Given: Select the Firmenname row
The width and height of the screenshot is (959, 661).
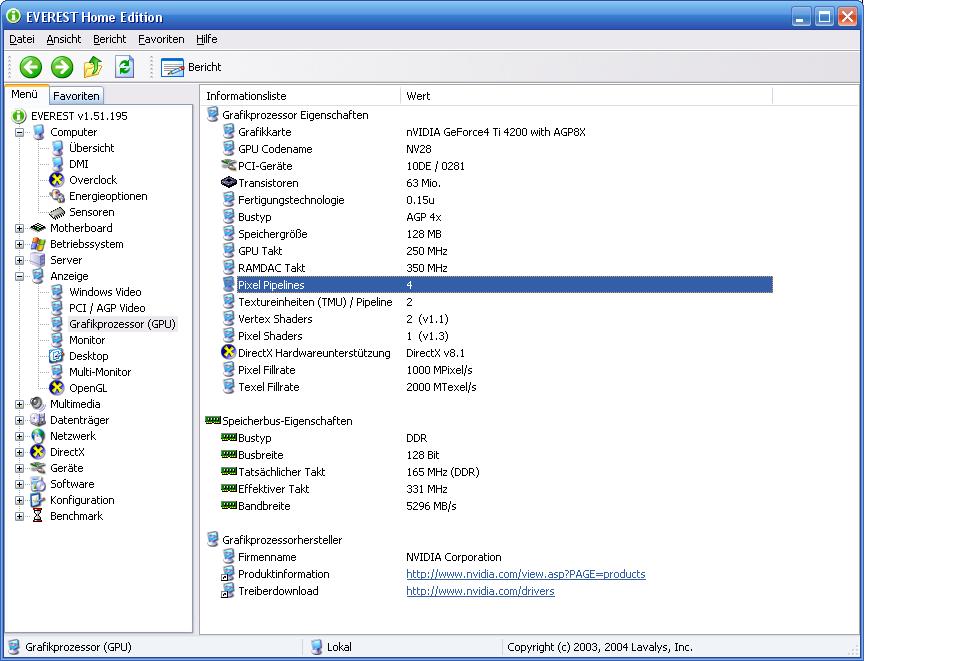Looking at the screenshot, I should tap(497, 557).
